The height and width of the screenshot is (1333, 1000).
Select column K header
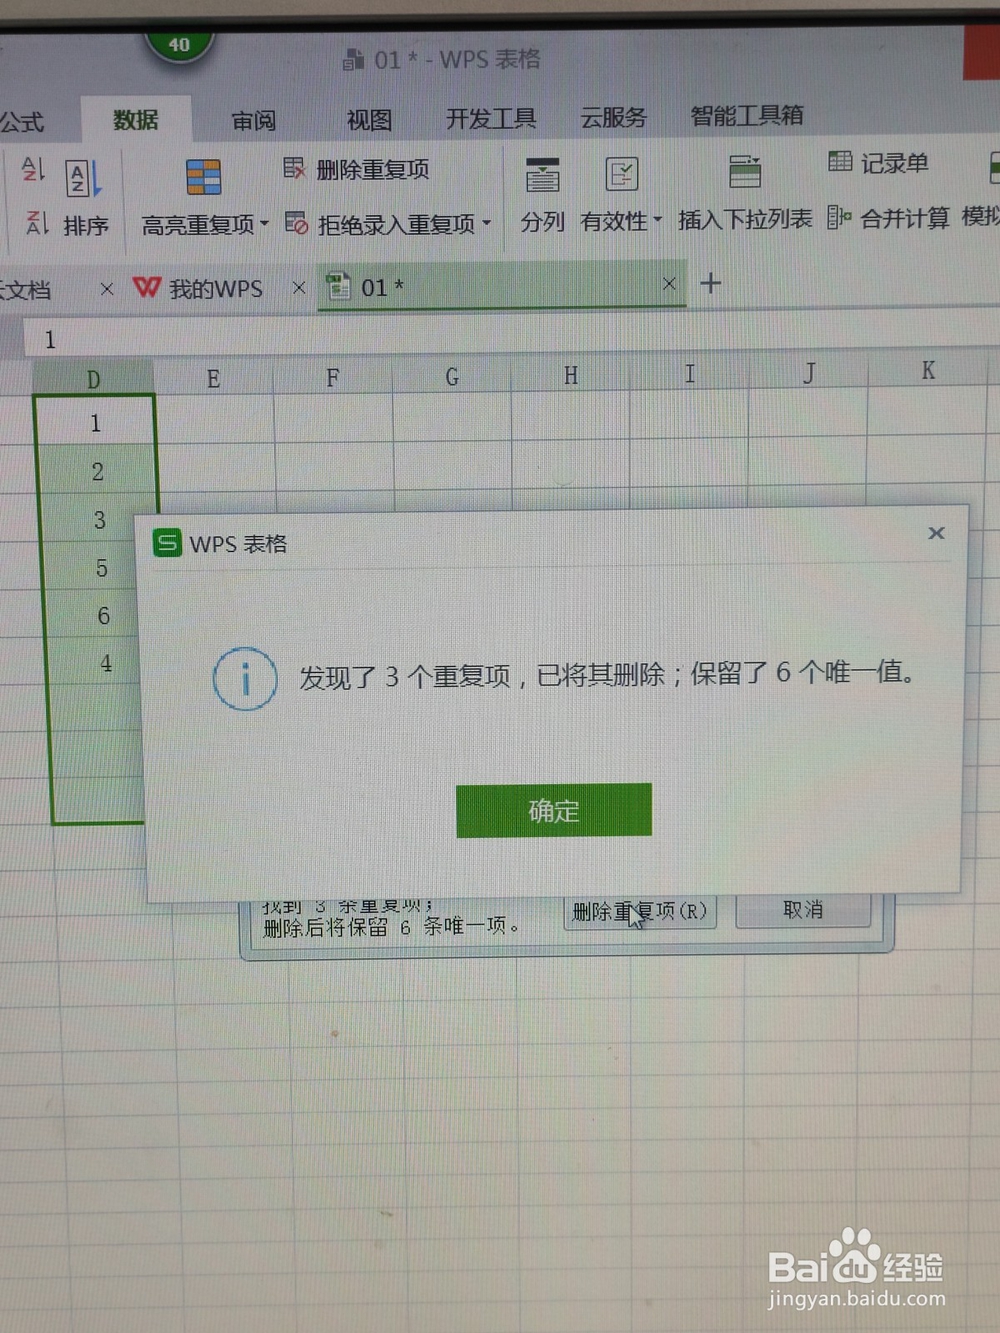[x=928, y=371]
